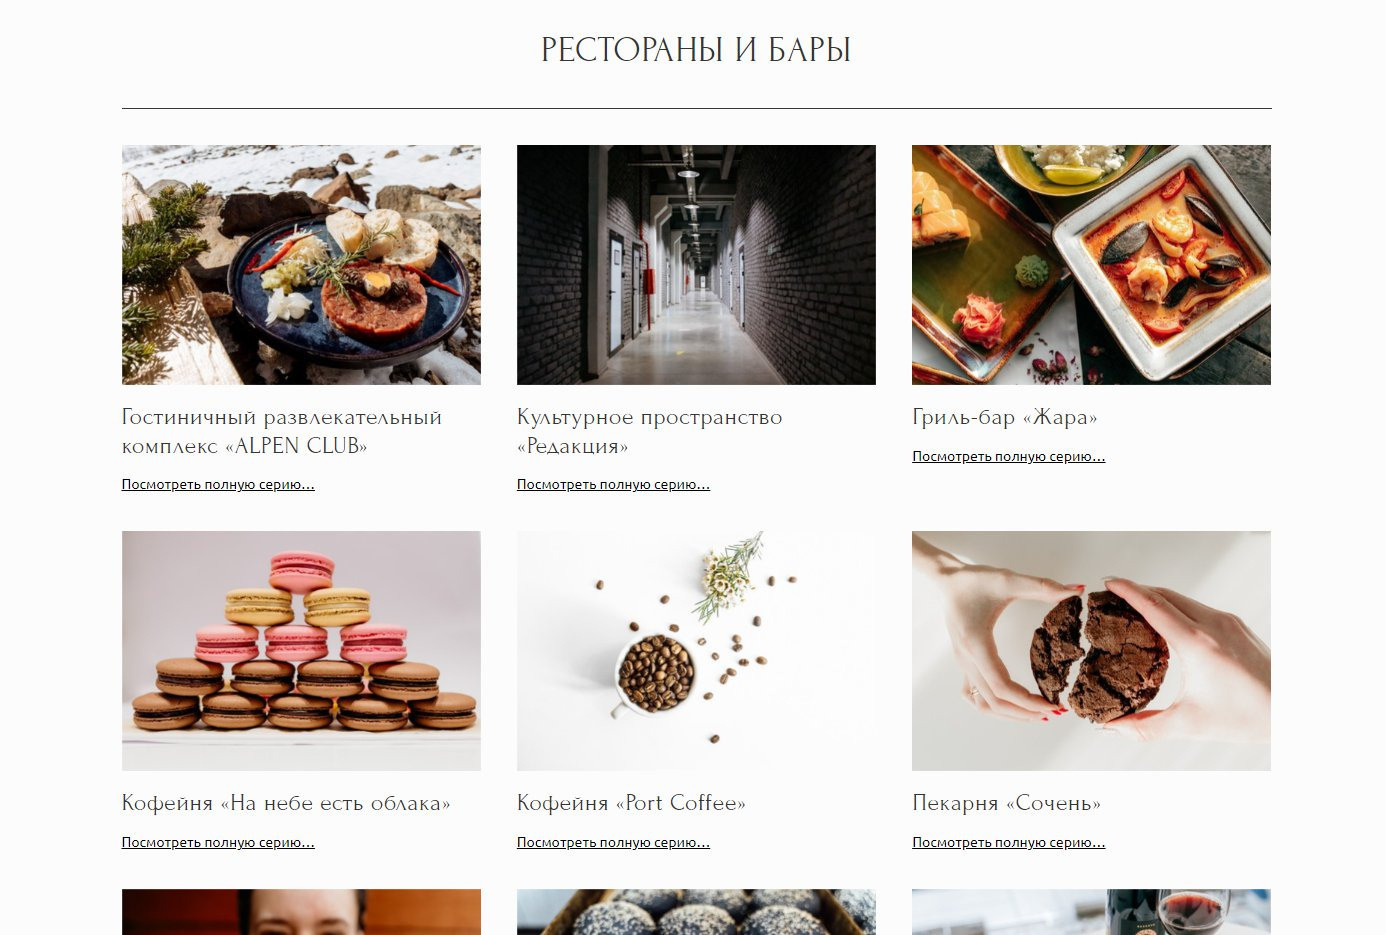View full series link for Пекарня «Сочень»
This screenshot has width=1386, height=935.
(1008, 843)
